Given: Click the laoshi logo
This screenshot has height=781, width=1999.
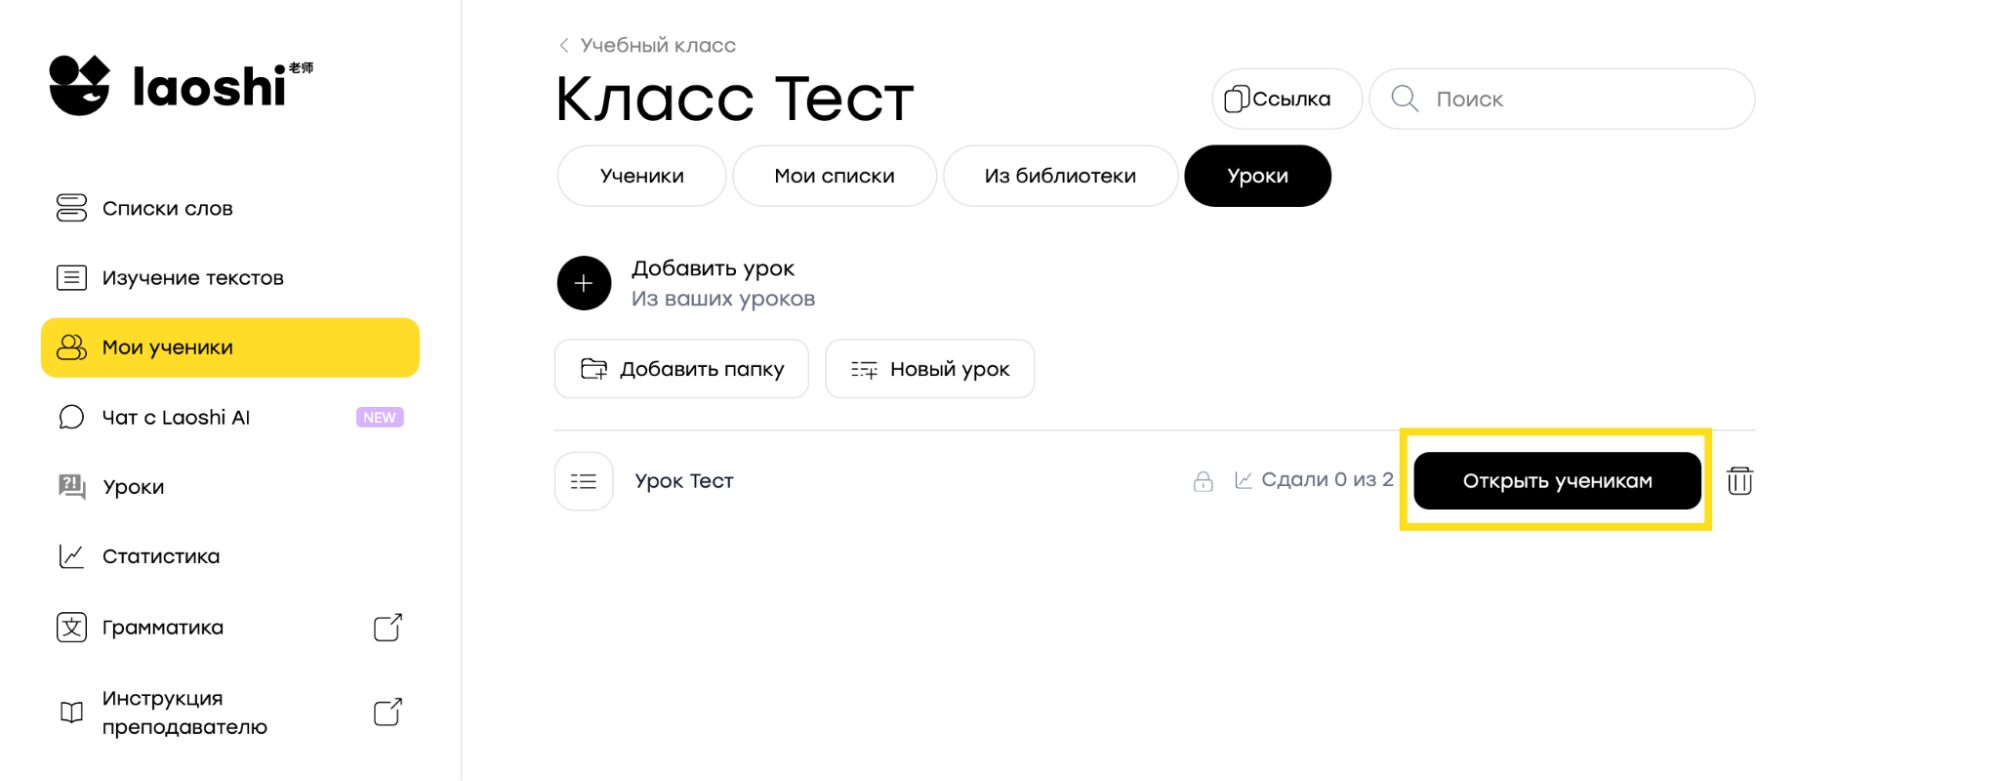Looking at the screenshot, I should click(x=181, y=85).
